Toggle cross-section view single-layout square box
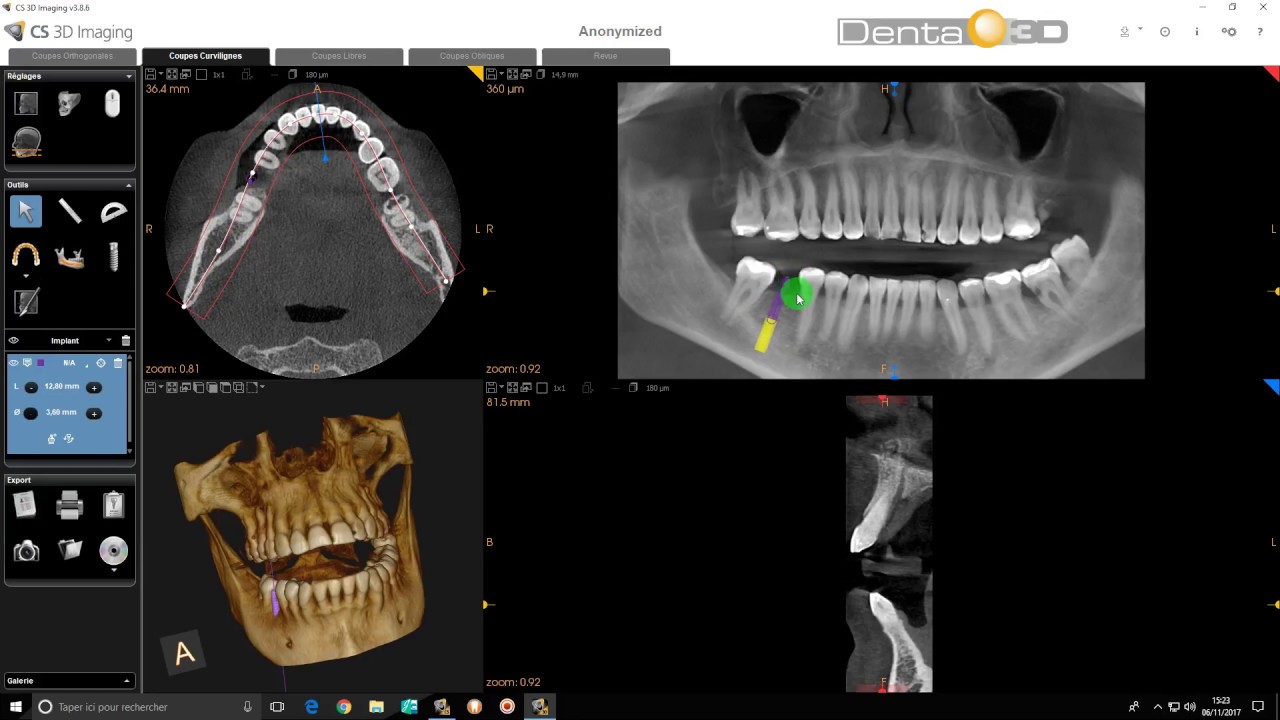This screenshot has width=1280, height=720. [x=542, y=387]
